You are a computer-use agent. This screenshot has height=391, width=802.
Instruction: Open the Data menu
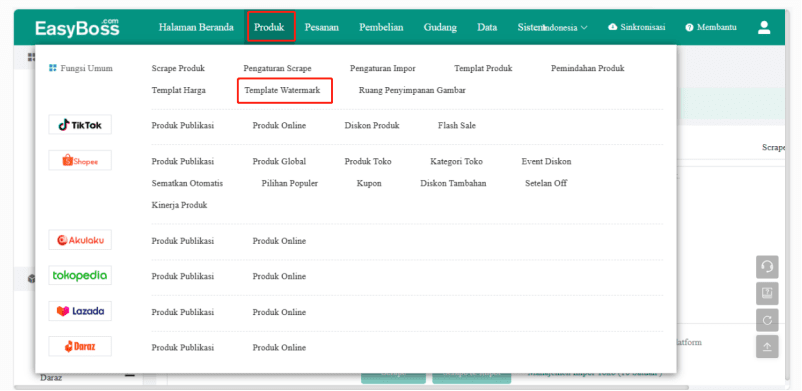[487, 28]
